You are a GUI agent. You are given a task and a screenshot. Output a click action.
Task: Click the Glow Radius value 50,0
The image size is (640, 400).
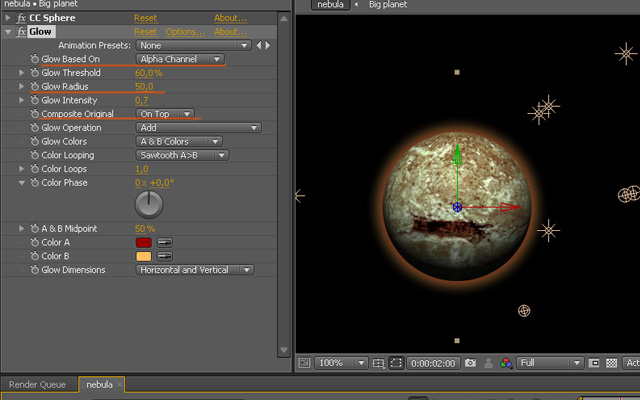point(144,87)
